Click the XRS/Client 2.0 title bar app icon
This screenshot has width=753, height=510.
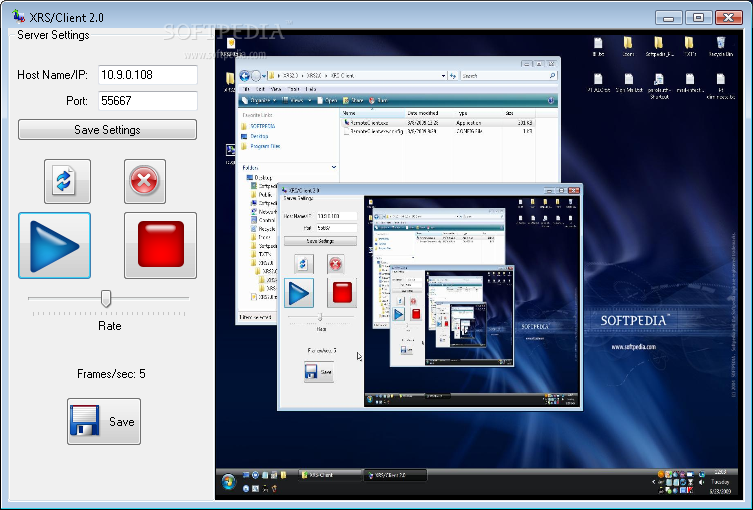point(18,17)
